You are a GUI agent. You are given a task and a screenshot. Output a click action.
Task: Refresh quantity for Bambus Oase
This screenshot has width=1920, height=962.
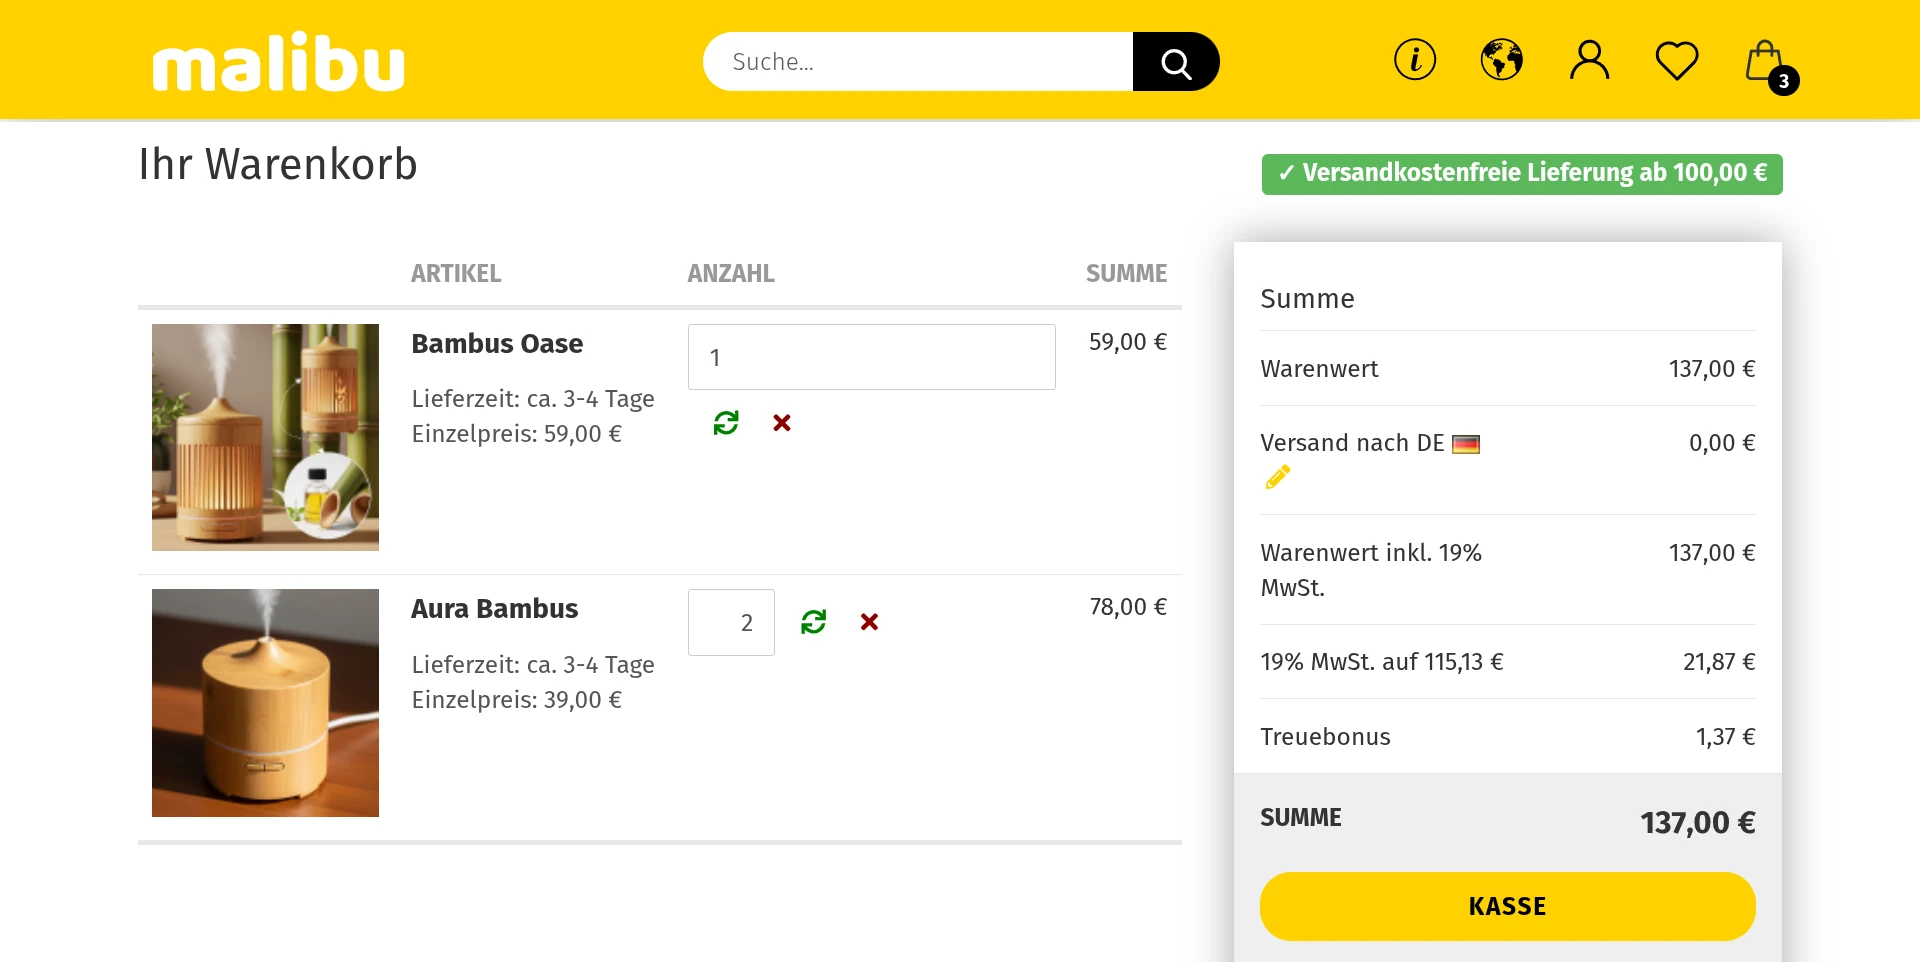[726, 423]
